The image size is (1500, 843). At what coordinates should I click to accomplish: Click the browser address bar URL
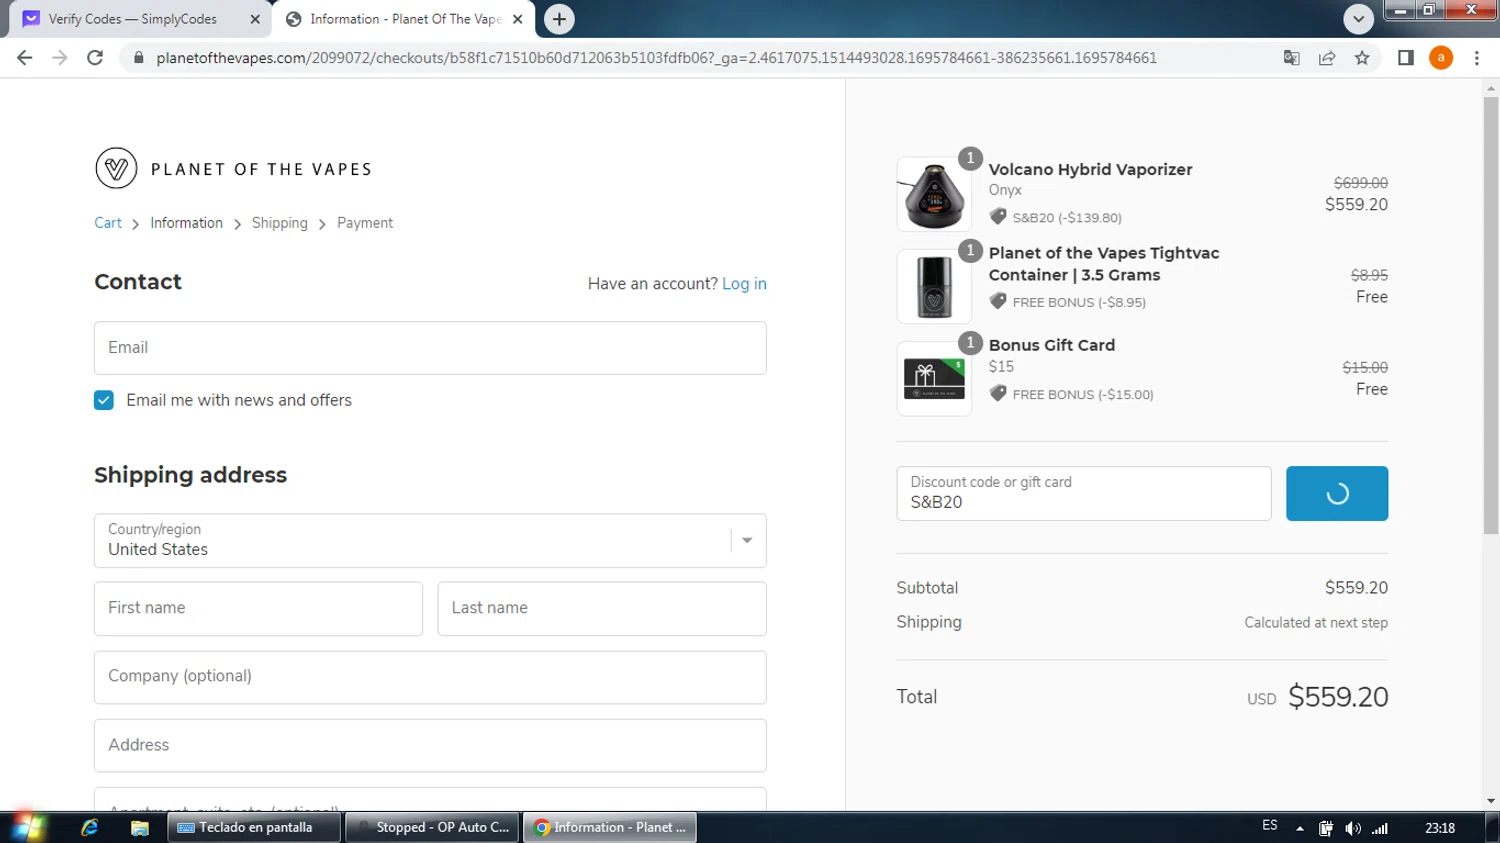656,58
